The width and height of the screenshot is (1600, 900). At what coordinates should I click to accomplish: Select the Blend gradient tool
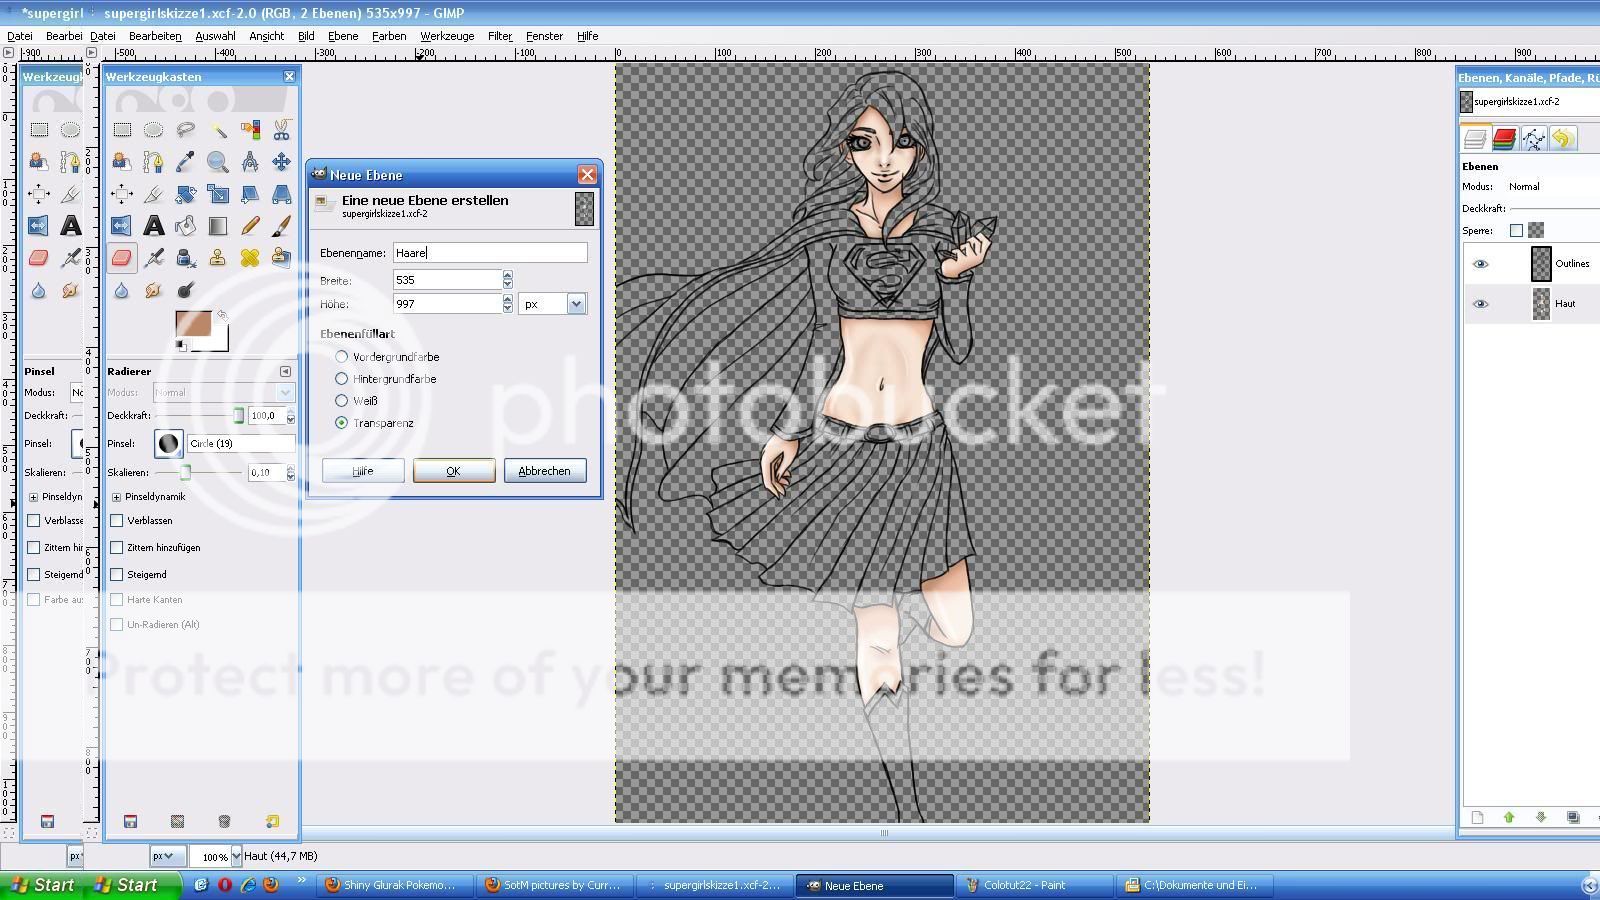pos(218,226)
